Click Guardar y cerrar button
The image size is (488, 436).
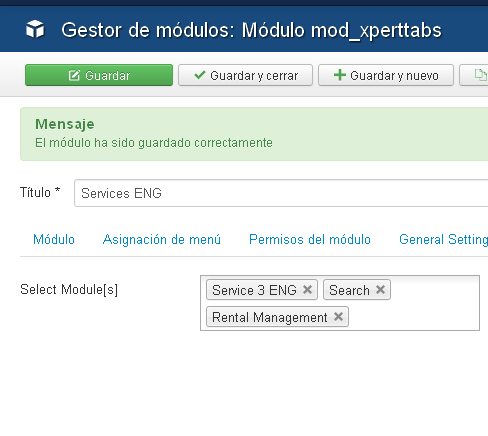coord(245,75)
